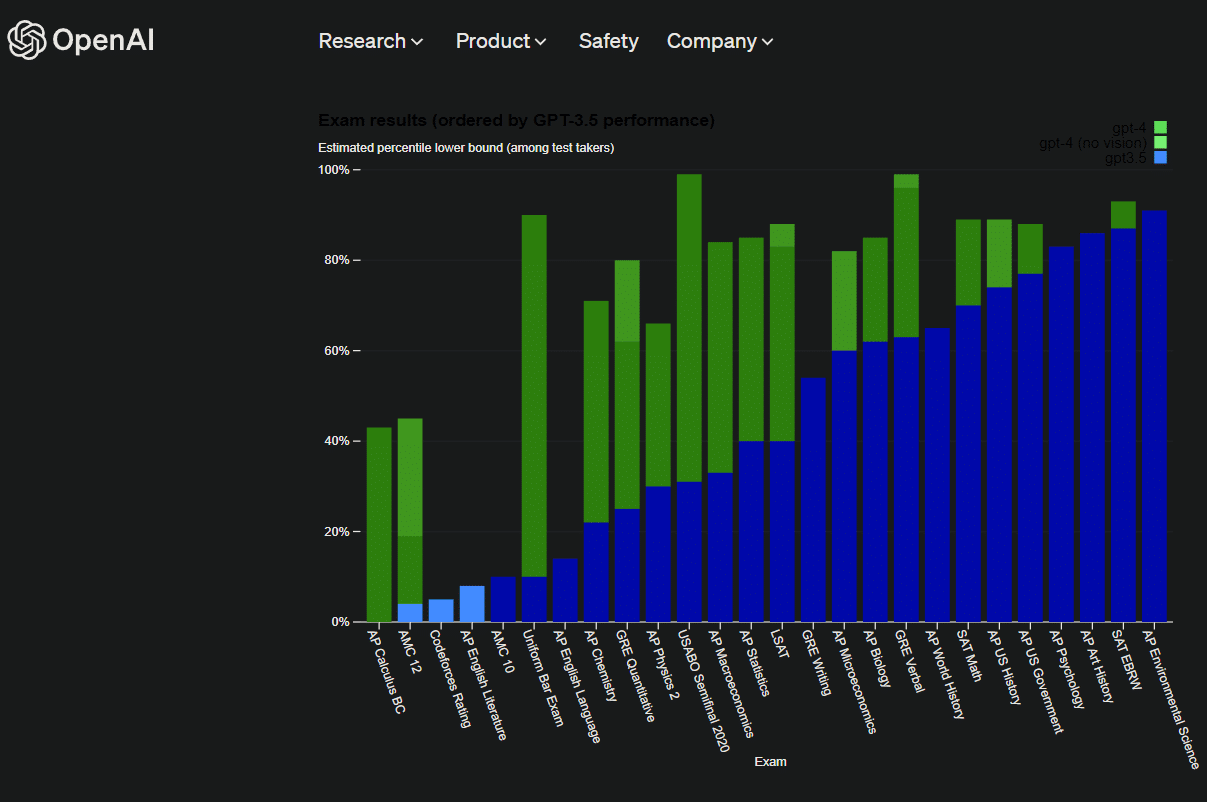
Task: Click the OpenAI logo icon
Action: 26,41
